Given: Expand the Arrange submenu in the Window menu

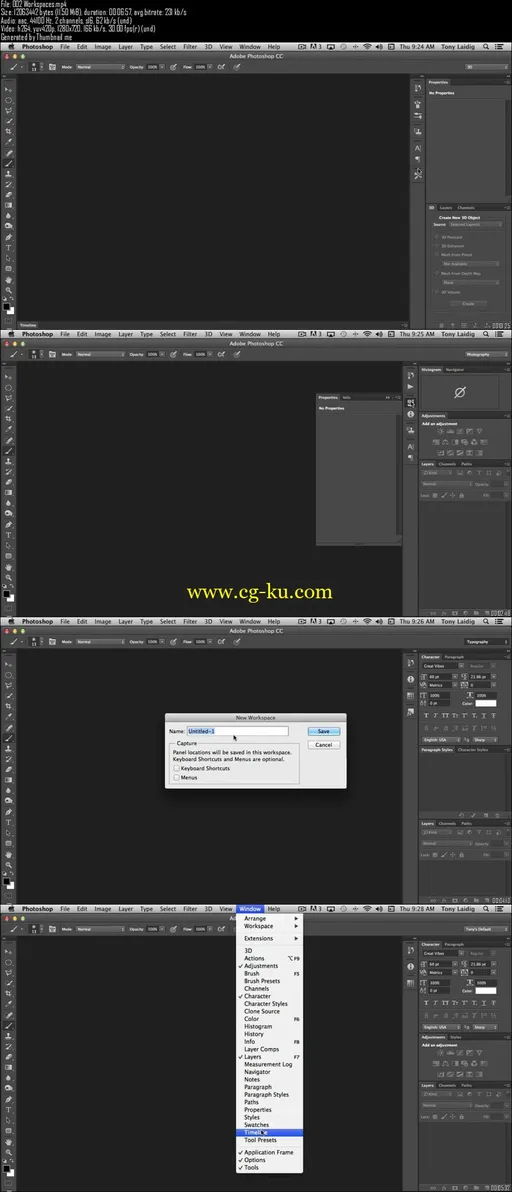Looking at the screenshot, I should [x=269, y=918].
